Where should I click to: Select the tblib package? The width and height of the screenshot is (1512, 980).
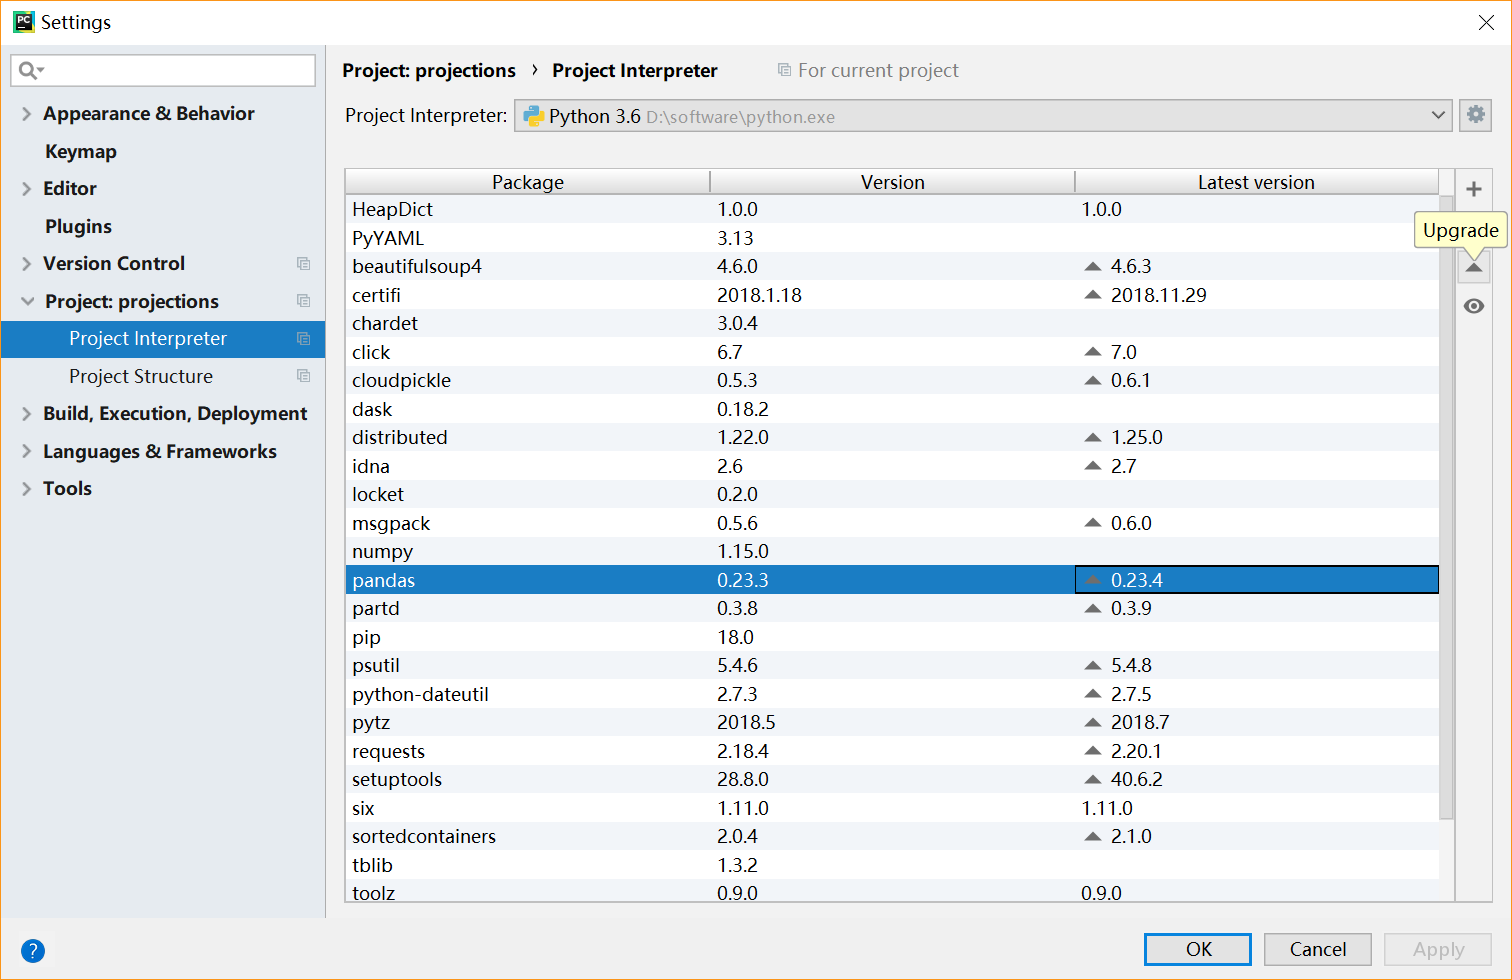892,865
